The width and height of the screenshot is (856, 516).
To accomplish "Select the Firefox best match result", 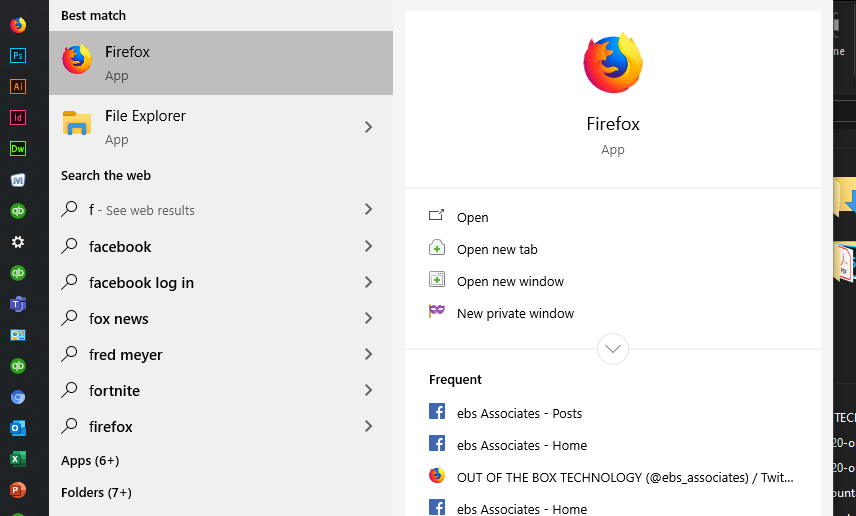I will point(221,63).
